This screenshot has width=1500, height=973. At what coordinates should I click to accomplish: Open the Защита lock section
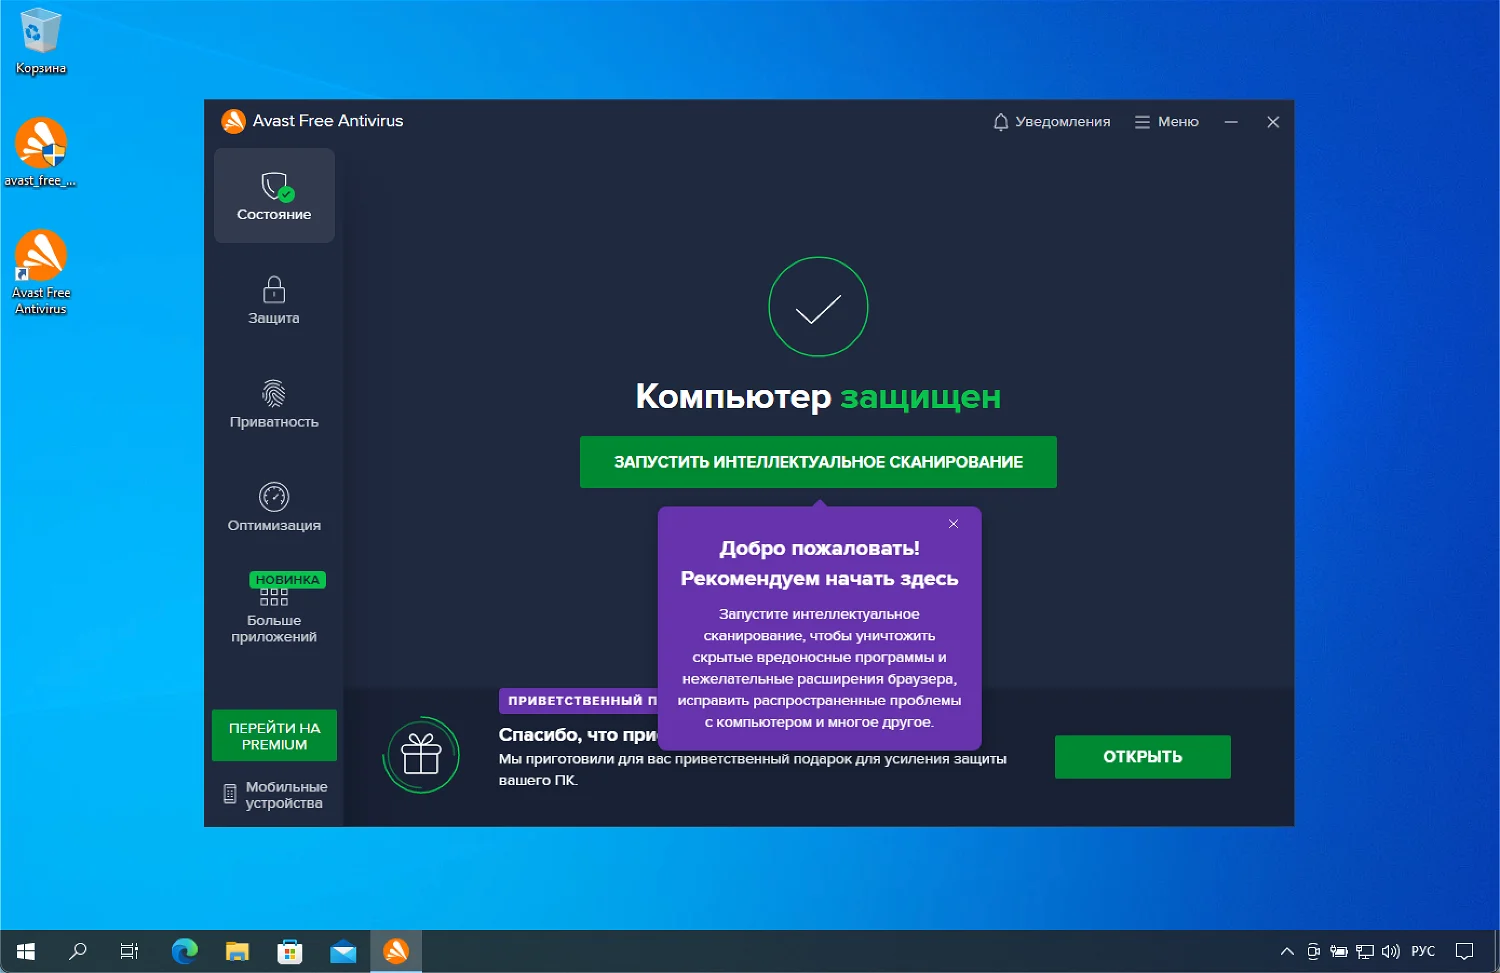tap(273, 300)
